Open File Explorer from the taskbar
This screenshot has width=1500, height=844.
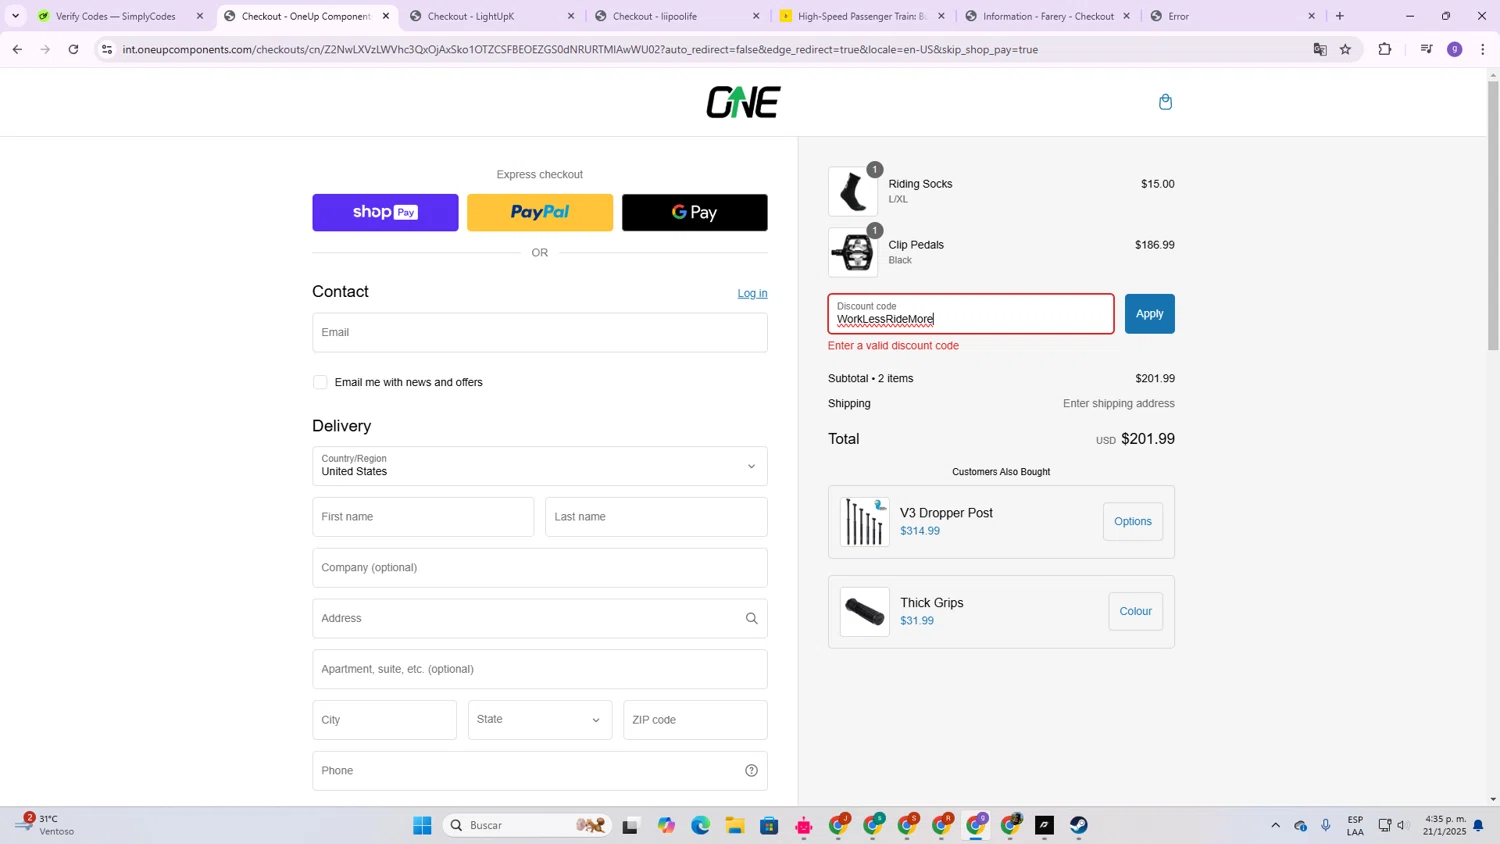[x=735, y=826]
